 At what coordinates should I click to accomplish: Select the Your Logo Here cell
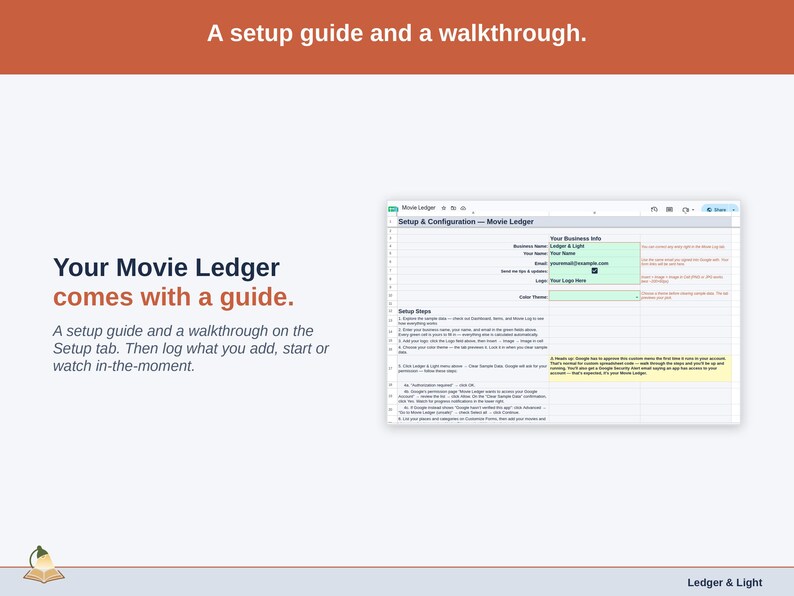click(x=594, y=280)
